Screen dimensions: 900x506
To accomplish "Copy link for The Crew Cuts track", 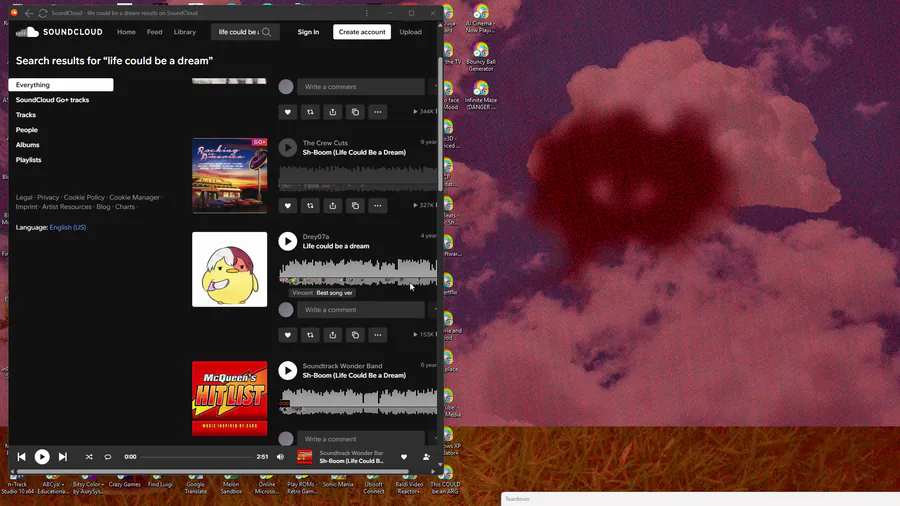I will tap(355, 205).
